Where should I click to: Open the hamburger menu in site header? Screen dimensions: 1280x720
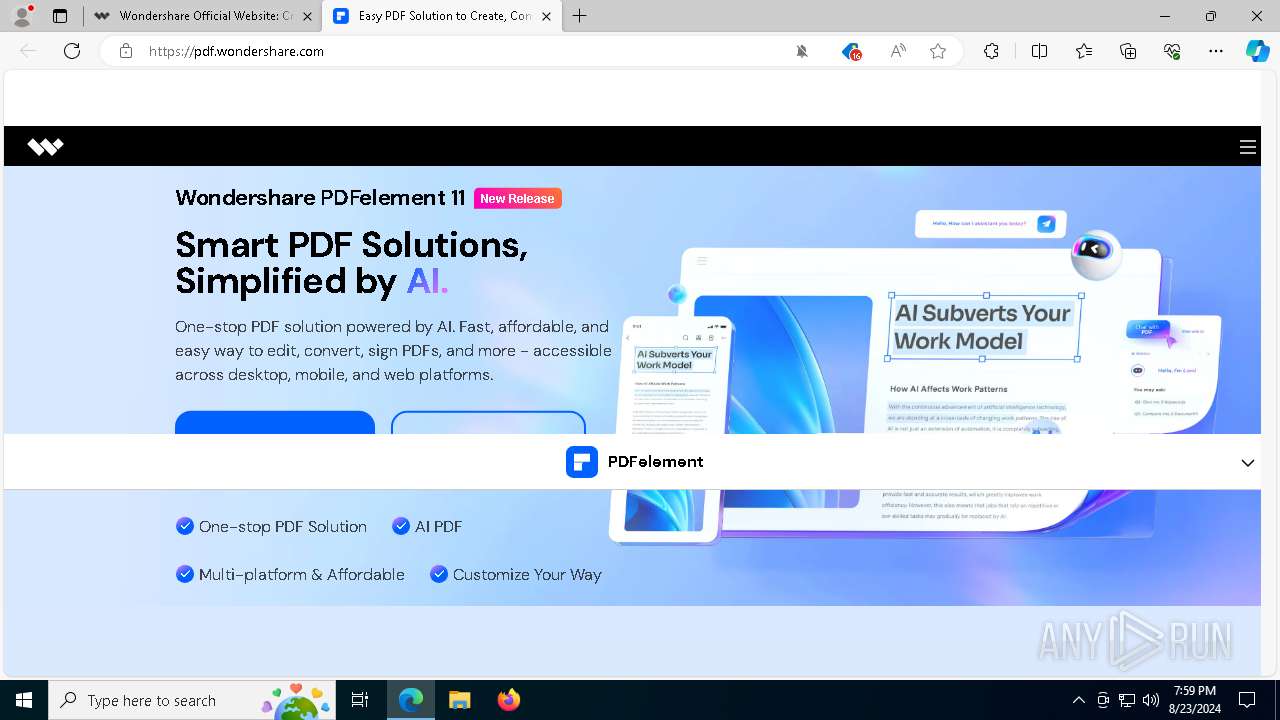click(1247, 147)
